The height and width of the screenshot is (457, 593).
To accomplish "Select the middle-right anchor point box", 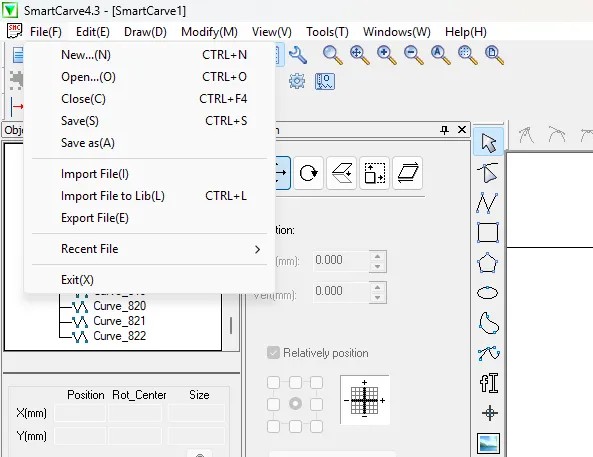I will [317, 404].
